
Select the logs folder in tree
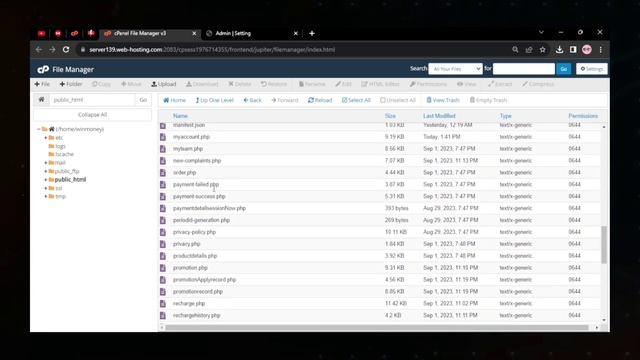pos(60,146)
